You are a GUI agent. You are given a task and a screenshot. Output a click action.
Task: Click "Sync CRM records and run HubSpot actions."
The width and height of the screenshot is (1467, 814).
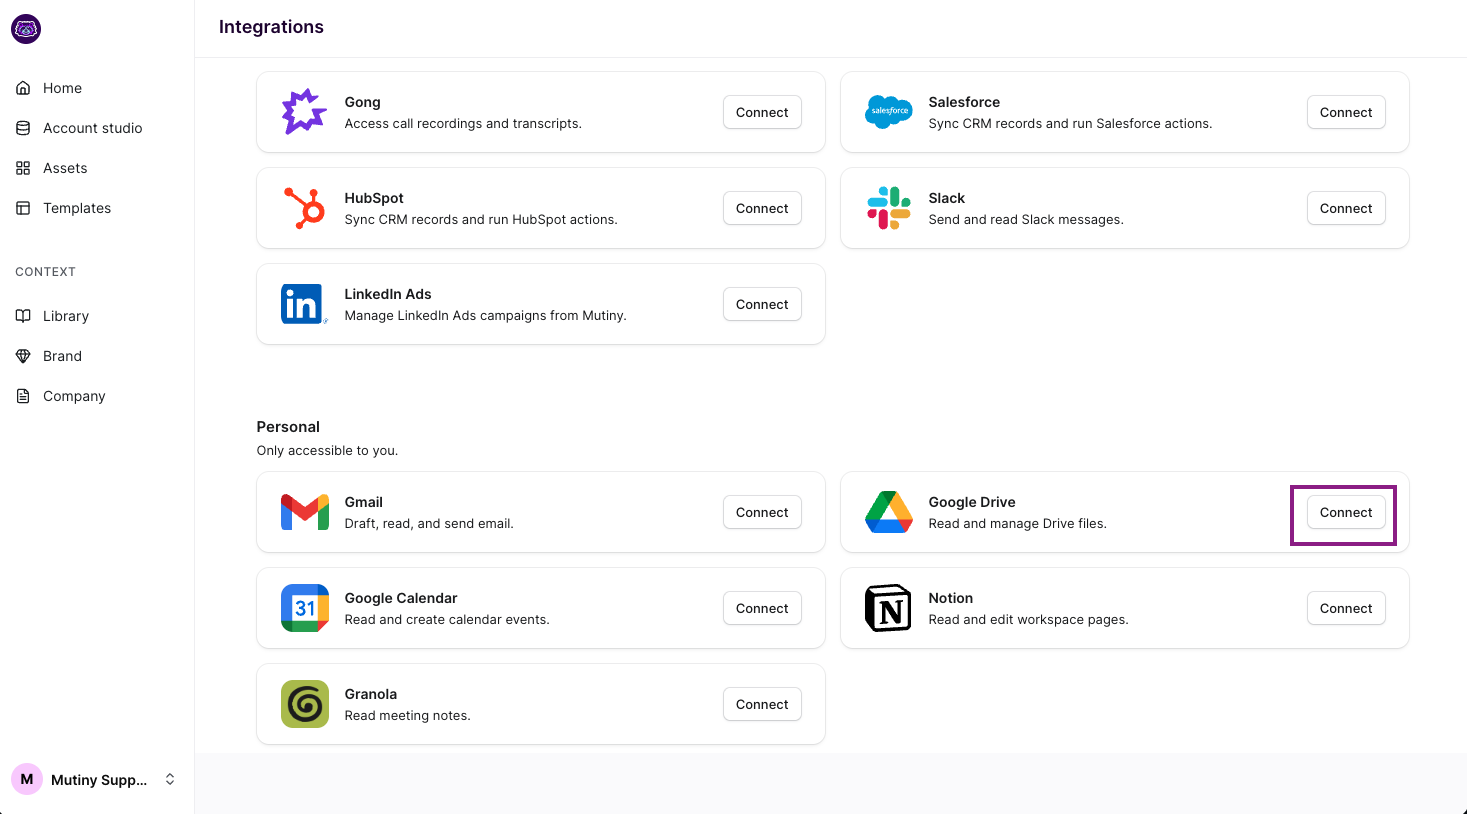pyautogui.click(x=481, y=220)
